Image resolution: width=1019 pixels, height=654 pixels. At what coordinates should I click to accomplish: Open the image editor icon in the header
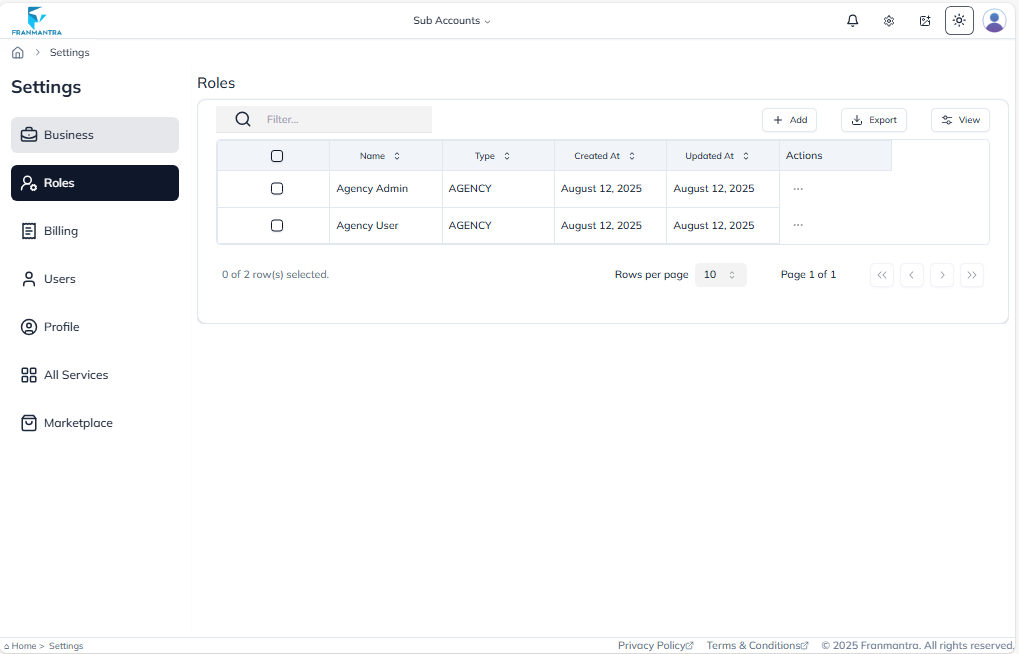924,20
